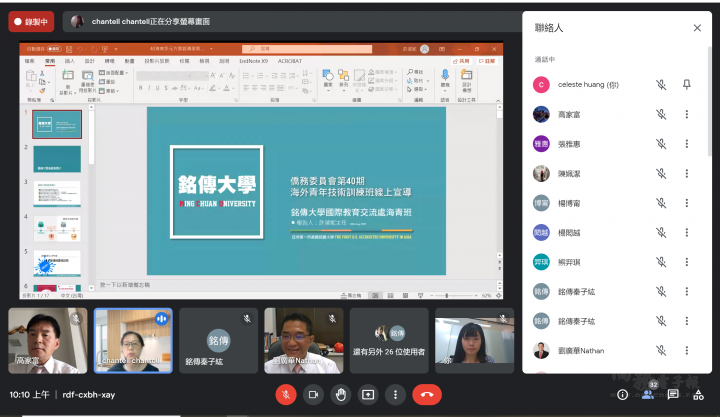This screenshot has width=720, height=417.
Task: Click the 還有另外 26 位使用者 tile
Action: point(389,341)
